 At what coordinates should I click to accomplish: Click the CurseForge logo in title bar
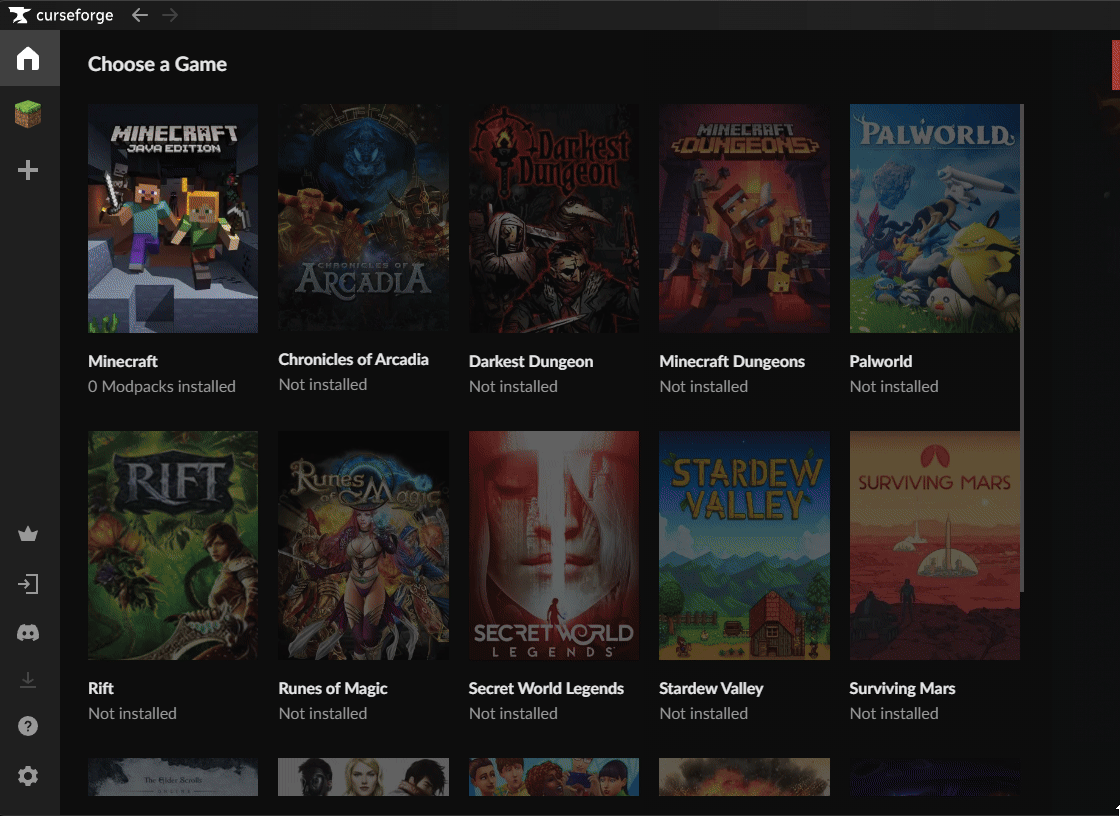(x=61, y=15)
